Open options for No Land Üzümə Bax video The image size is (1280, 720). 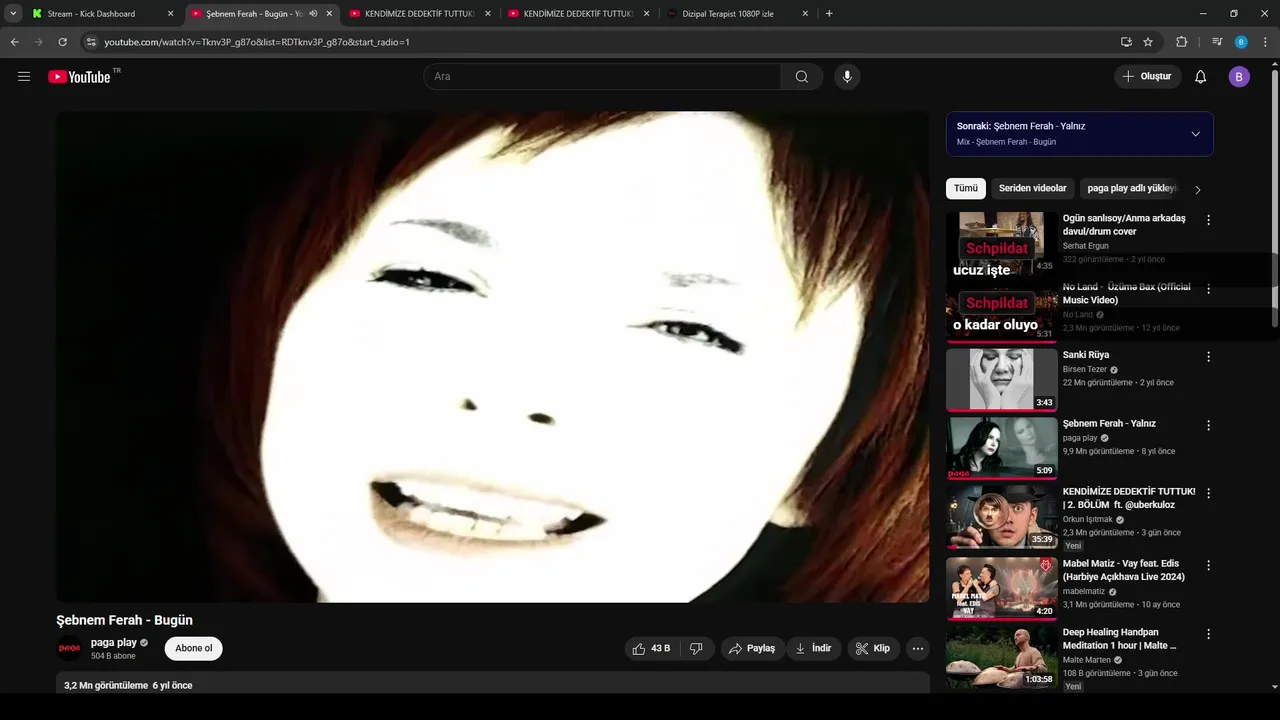(x=1208, y=289)
